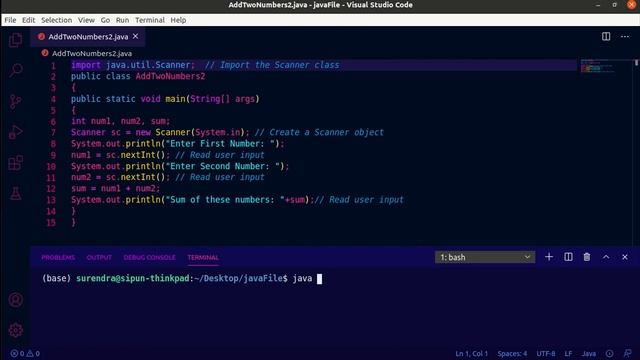Click in the terminal after 'java' command

click(x=319, y=279)
